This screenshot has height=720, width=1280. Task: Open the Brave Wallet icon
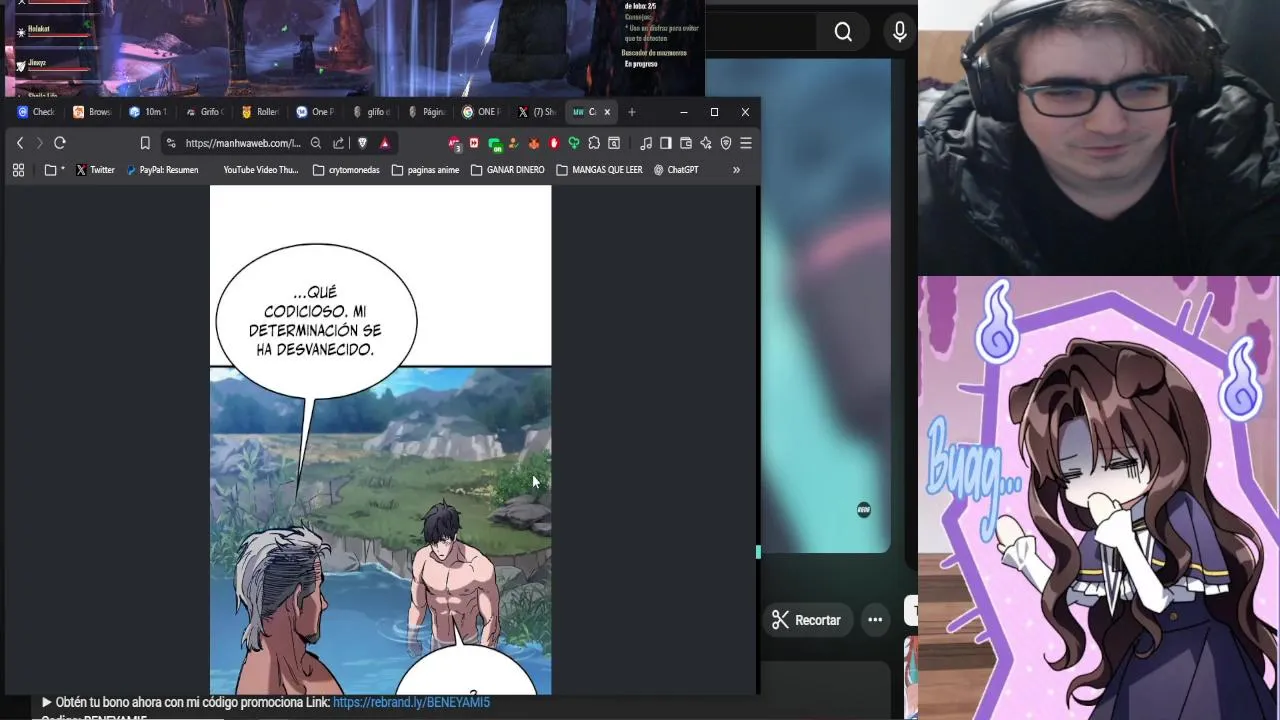pyautogui.click(x=686, y=143)
